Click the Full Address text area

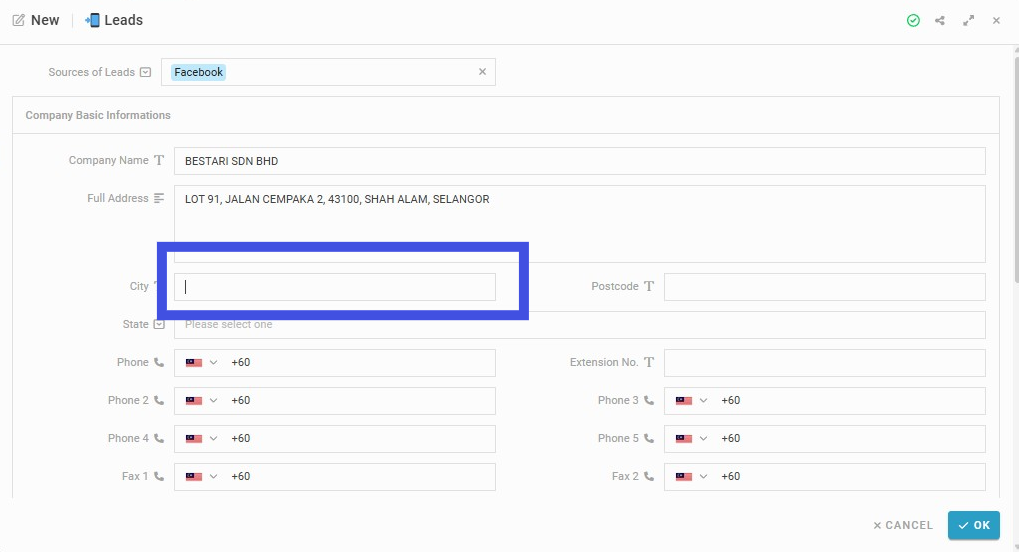[580, 224]
